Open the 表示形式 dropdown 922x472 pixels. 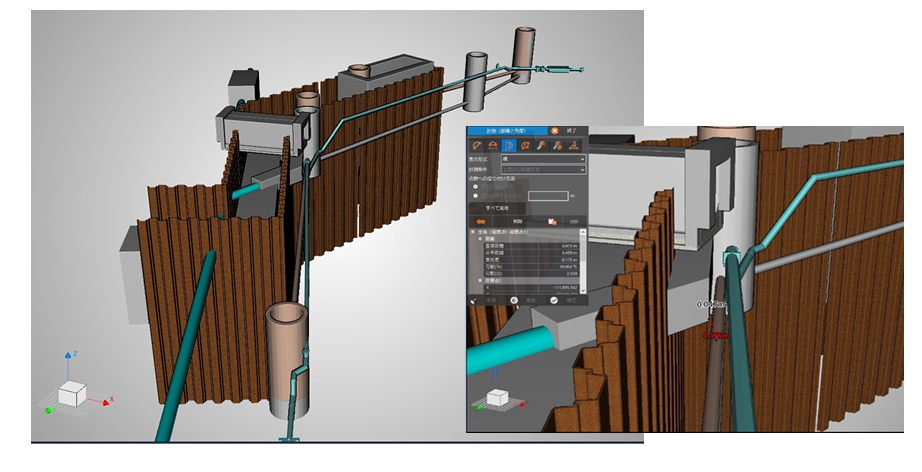coord(543,159)
